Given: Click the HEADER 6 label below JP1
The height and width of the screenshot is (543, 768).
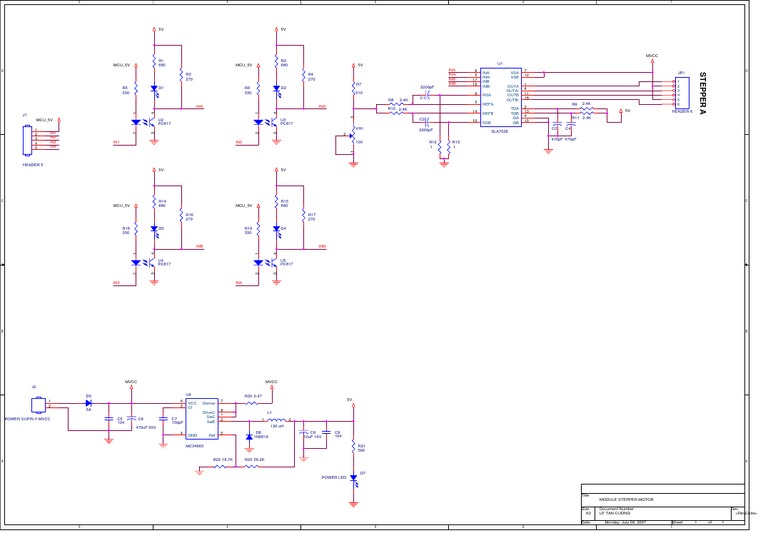Looking at the screenshot, I should tap(682, 111).
